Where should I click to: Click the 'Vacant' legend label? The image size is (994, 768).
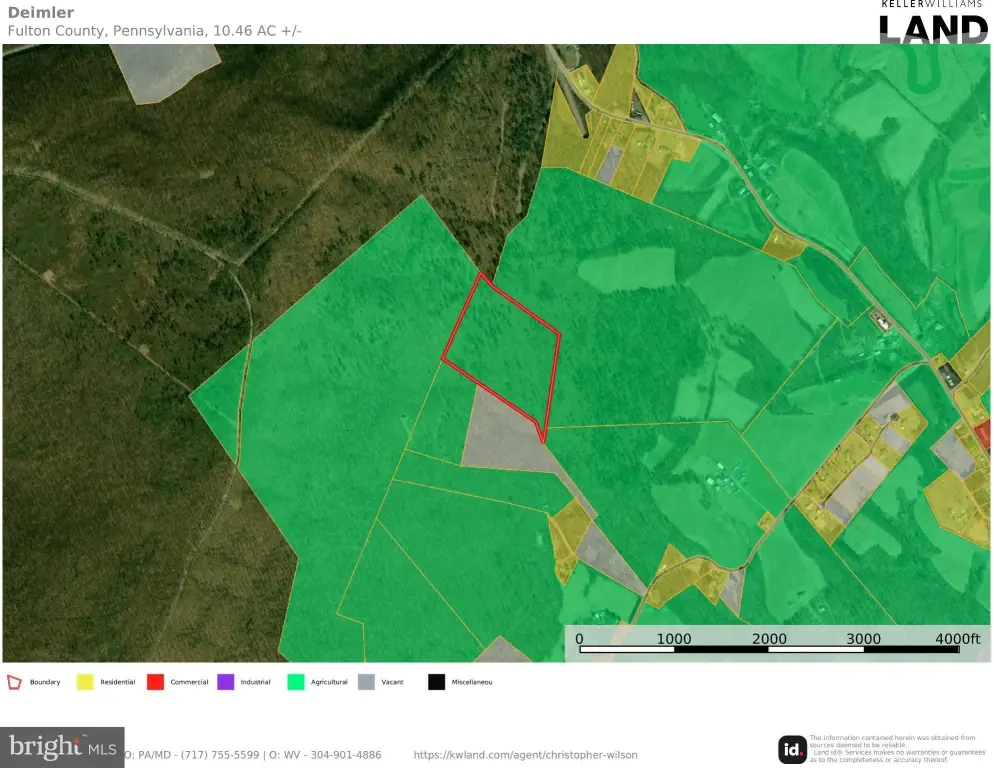[392, 682]
